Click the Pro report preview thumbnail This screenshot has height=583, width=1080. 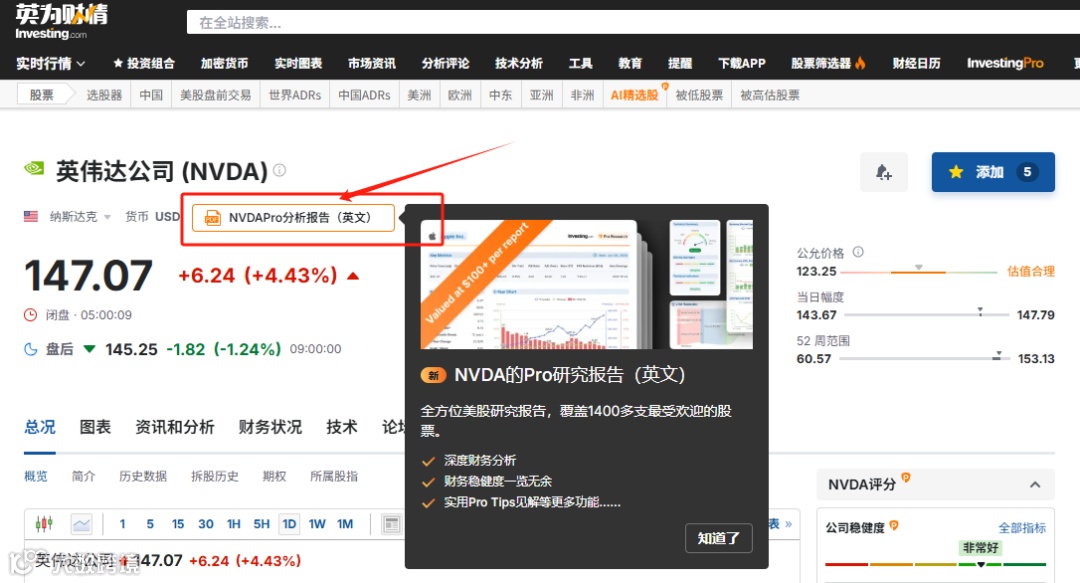pyautogui.click(x=586, y=284)
